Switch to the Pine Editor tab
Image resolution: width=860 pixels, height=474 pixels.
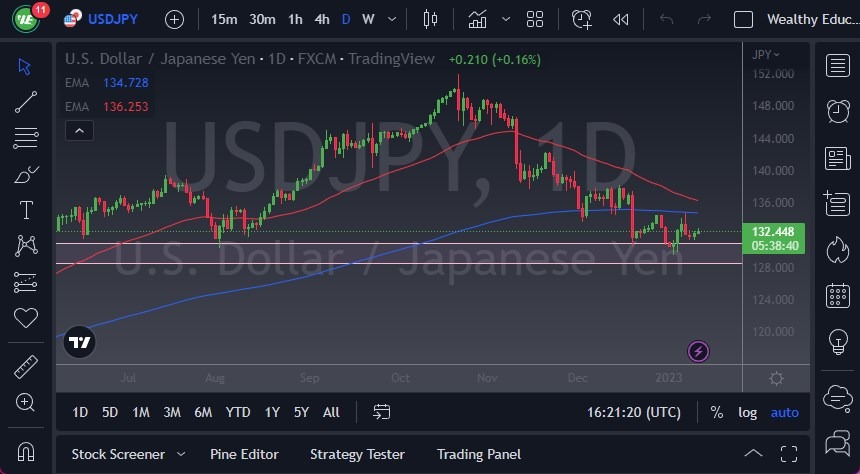coord(244,454)
